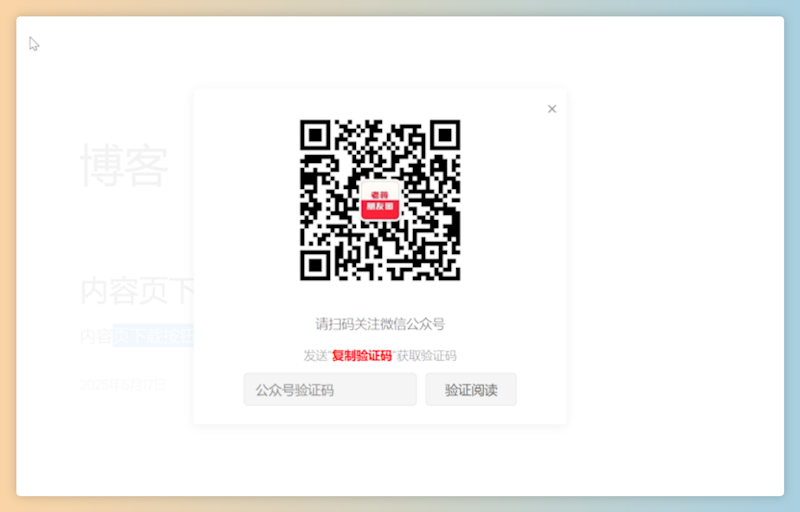Click the 公众号验证码 input field
Screen dimensions: 800x512
click(330, 390)
